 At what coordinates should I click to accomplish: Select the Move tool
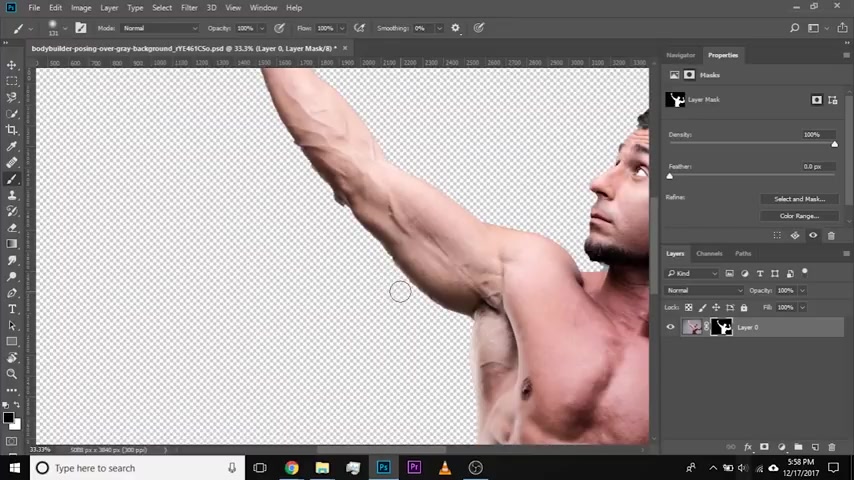click(x=11, y=65)
